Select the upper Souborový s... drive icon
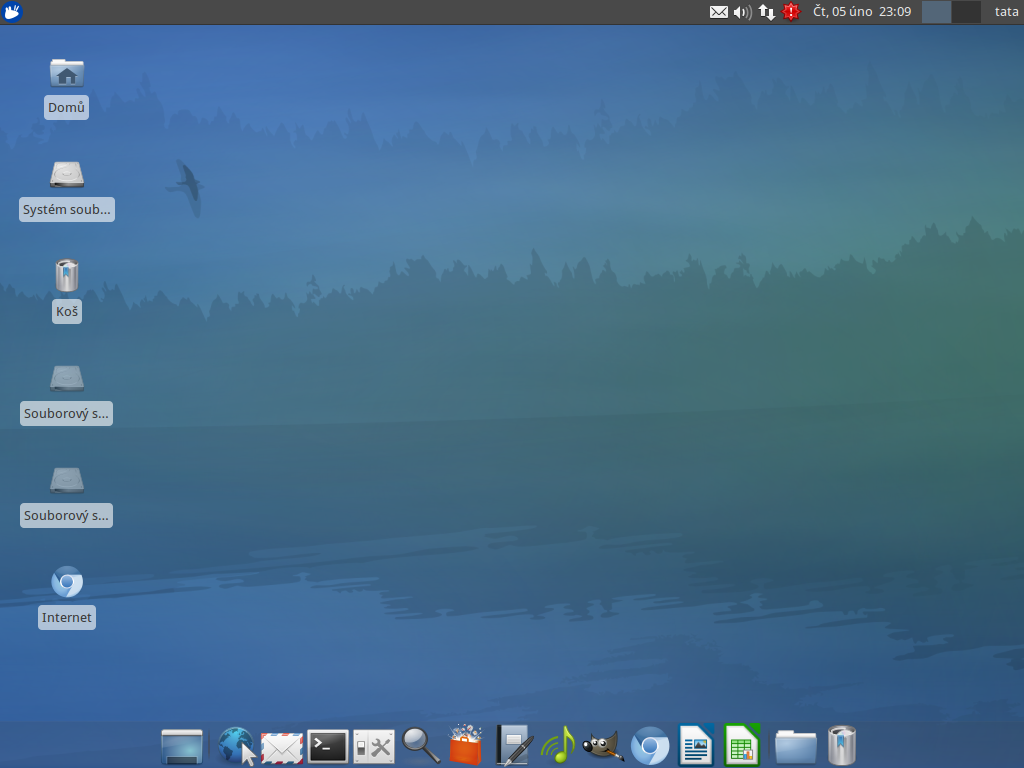 [67, 378]
